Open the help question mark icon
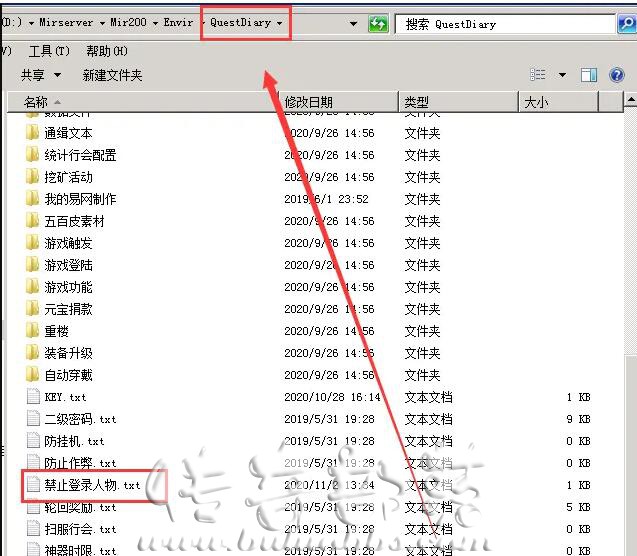The width and height of the screenshot is (637, 556). pyautogui.click(x=618, y=75)
